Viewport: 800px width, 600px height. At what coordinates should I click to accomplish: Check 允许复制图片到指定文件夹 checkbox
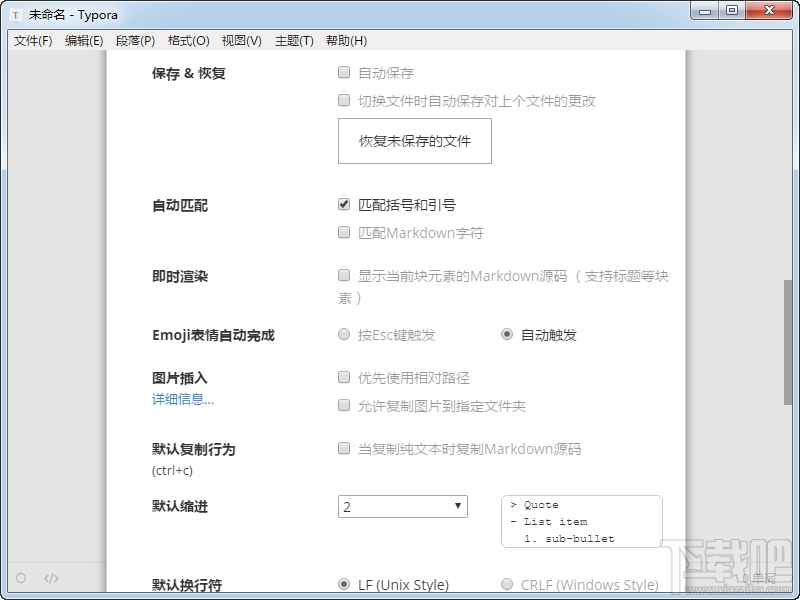pos(344,406)
